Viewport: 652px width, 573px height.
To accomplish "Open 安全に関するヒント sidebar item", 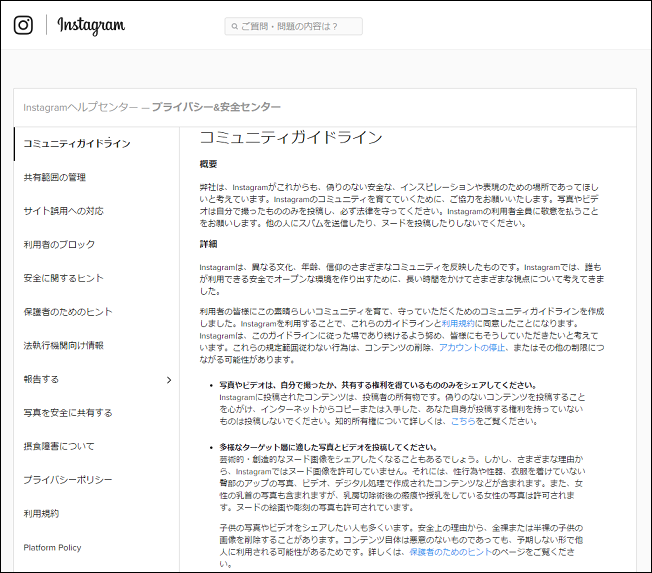I will point(63,278).
